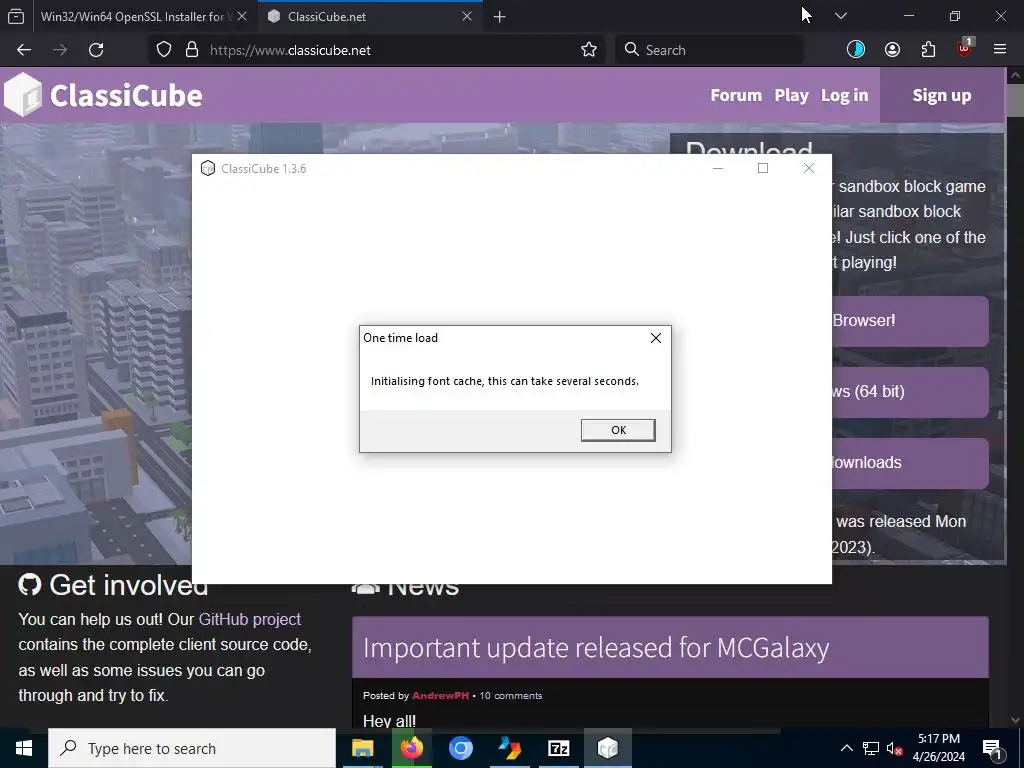Click the blue circular extension icon in the toolbar

pos(856,50)
